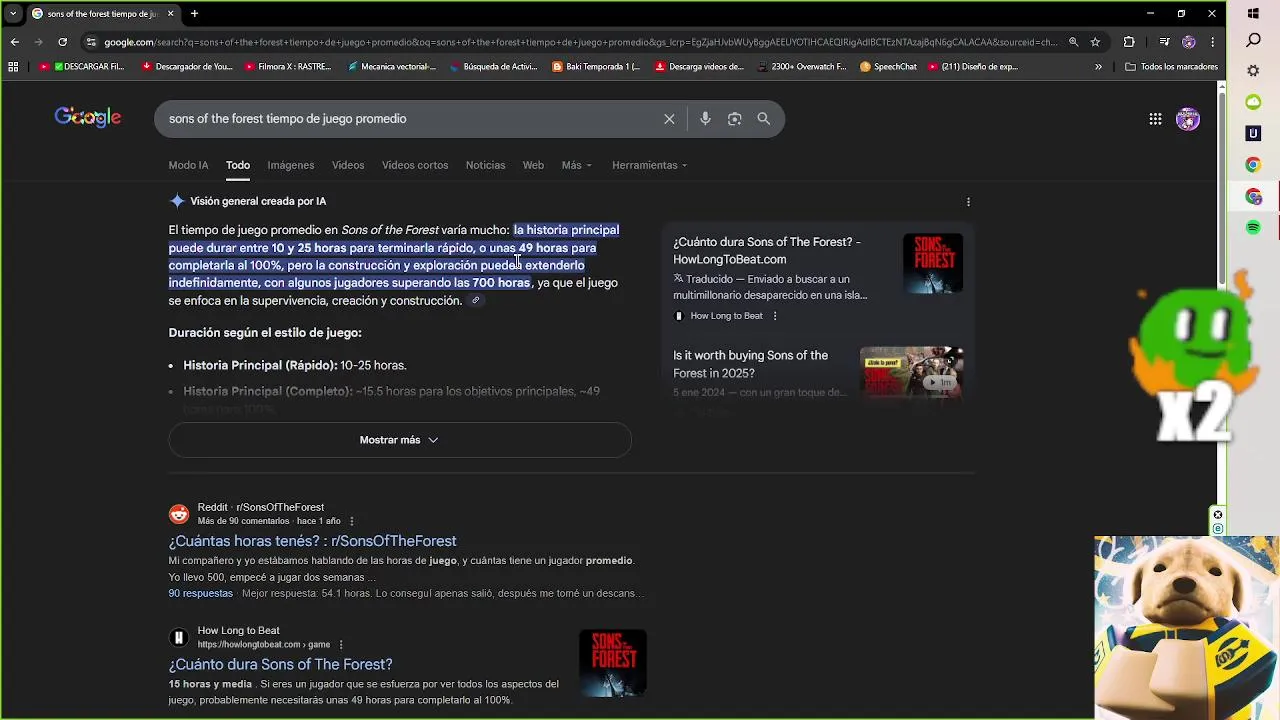The height and width of the screenshot is (720, 1280).
Task: Open the tab search dropdown arrow
Action: point(13,14)
